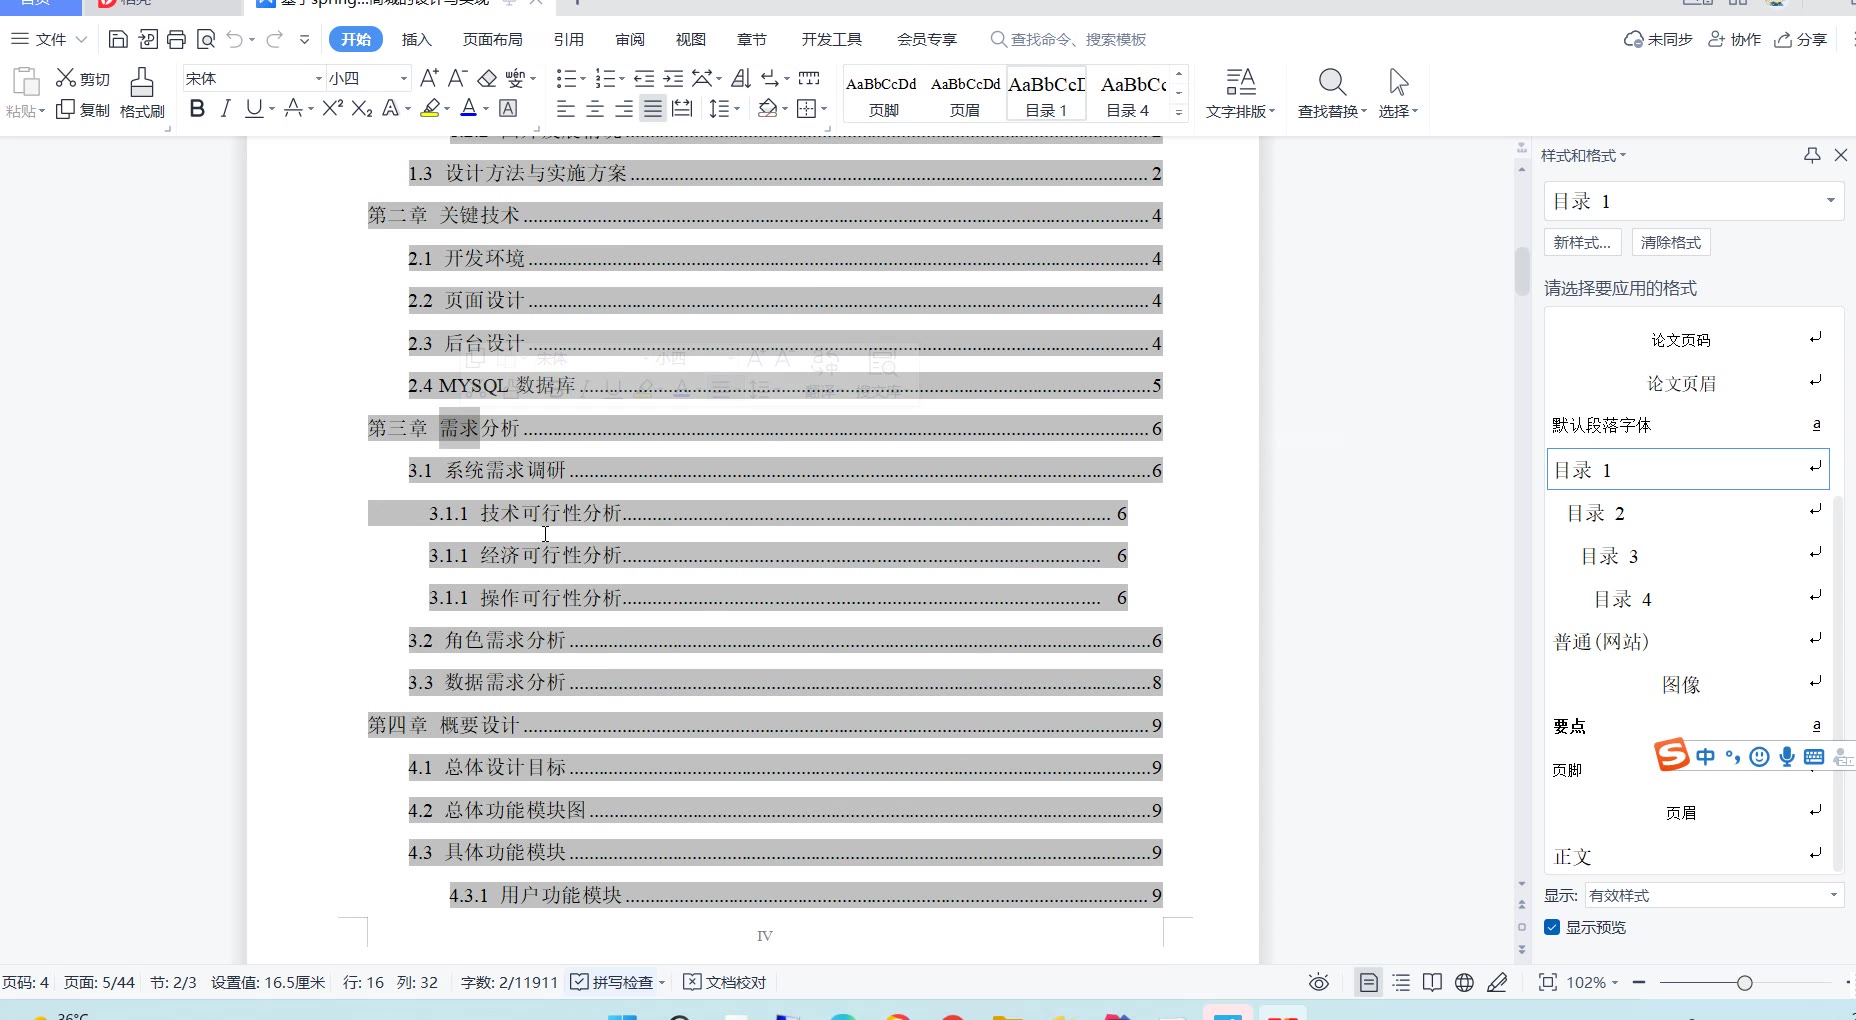Select 目录 2 style in the style list
1856x1020 pixels.
tap(1688, 513)
